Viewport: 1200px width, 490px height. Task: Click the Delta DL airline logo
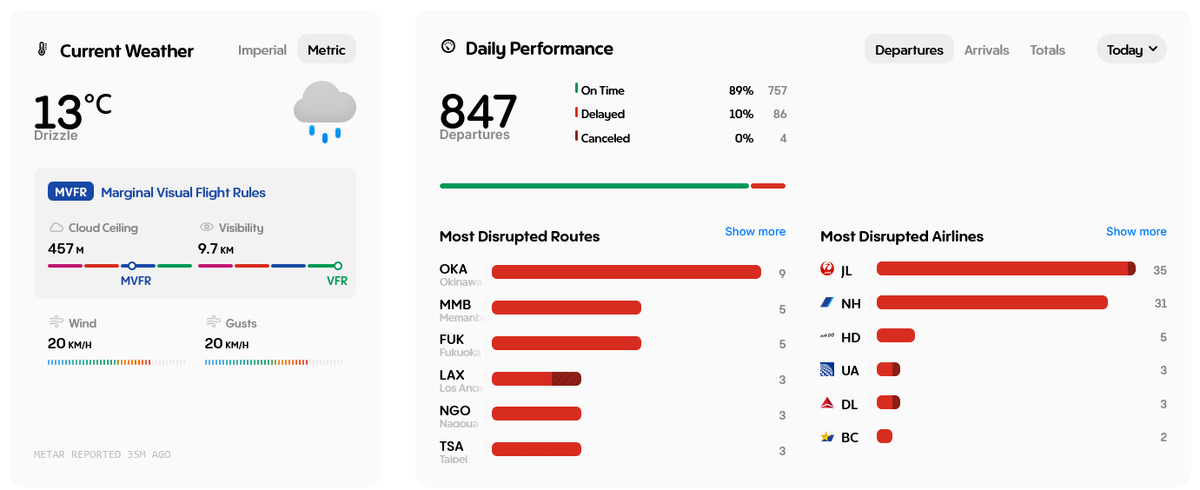(827, 404)
